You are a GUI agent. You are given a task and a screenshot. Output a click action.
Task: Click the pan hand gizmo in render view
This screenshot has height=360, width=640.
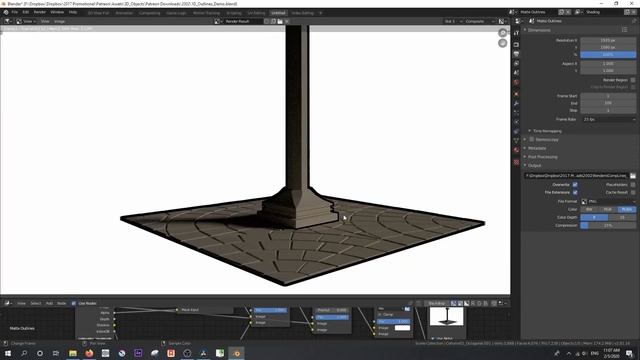click(x=502, y=43)
